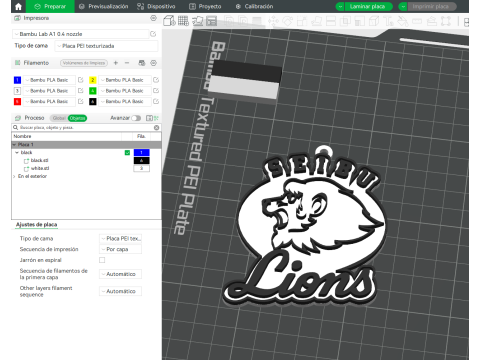The height and width of the screenshot is (360, 480).
Task: Open the filament 5 Bambu PLA Basic dropdown
Action: tap(49, 101)
